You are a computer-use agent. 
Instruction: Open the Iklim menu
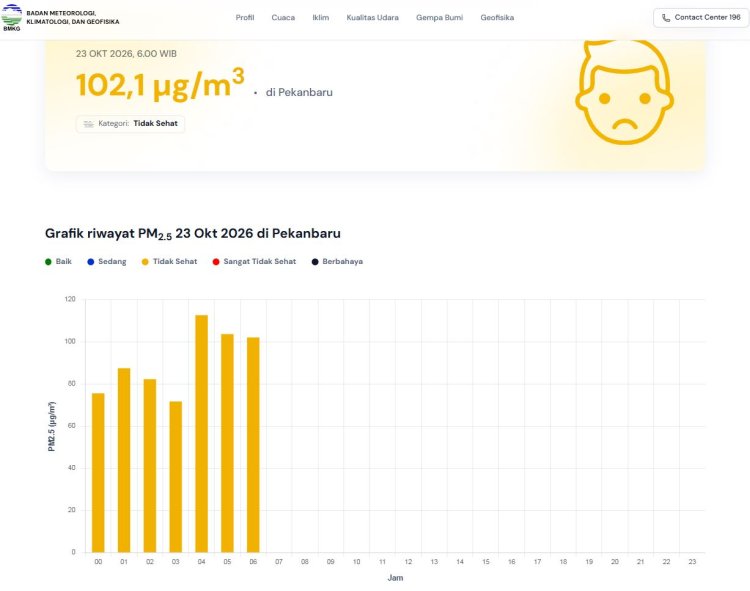[x=320, y=18]
